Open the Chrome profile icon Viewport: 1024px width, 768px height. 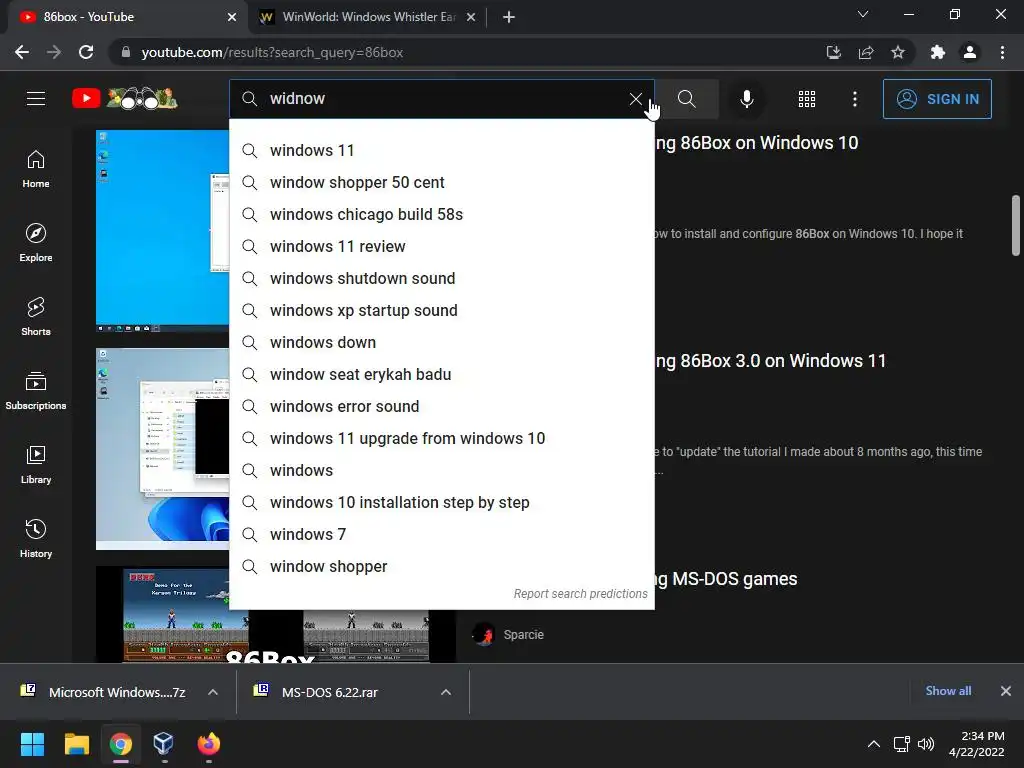click(x=970, y=52)
